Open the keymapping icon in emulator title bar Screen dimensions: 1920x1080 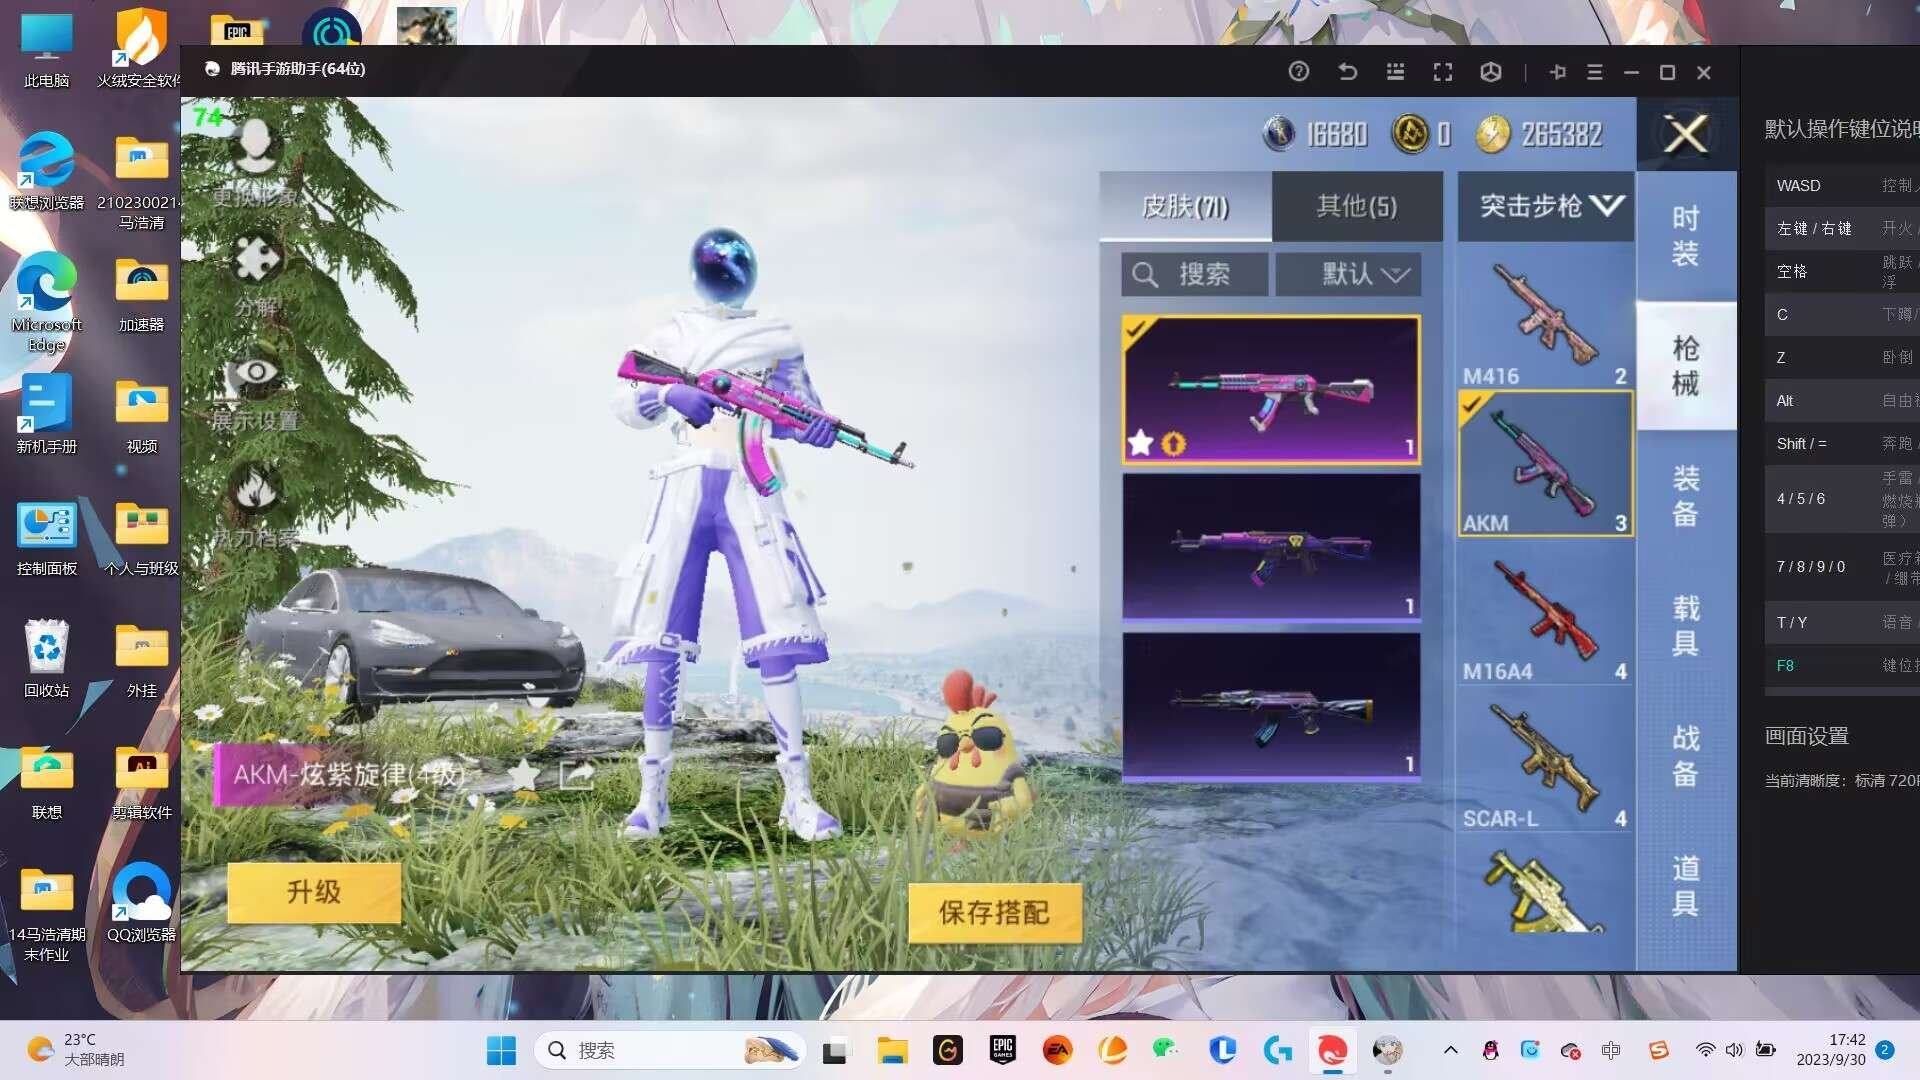[x=1395, y=72]
